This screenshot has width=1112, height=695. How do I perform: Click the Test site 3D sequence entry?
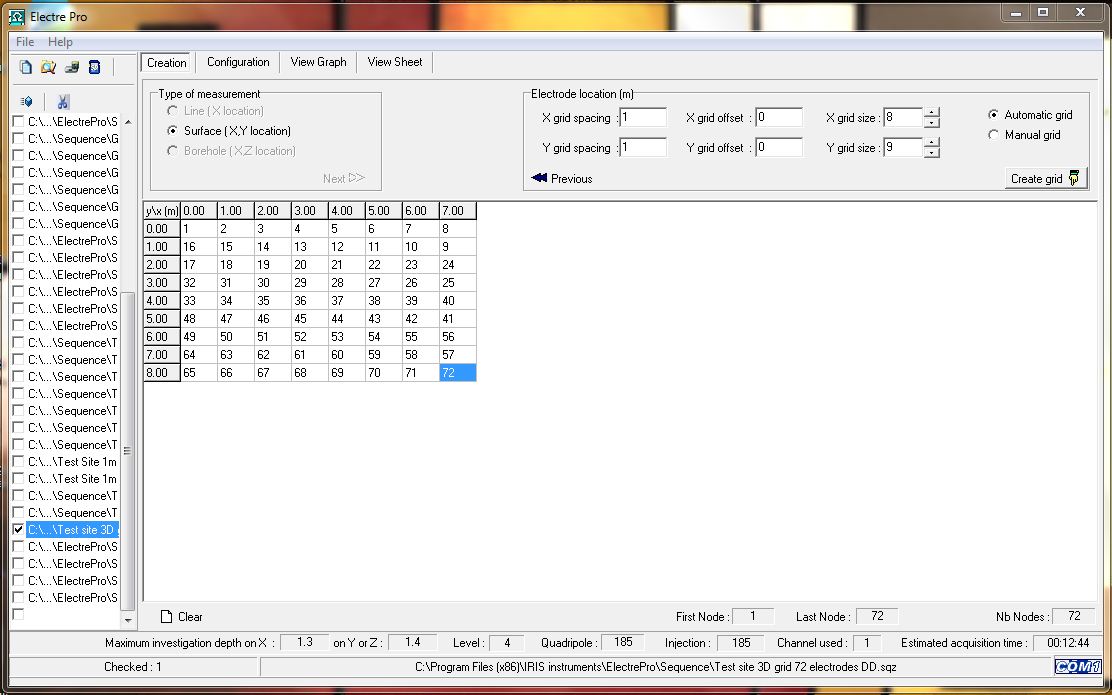(72, 530)
